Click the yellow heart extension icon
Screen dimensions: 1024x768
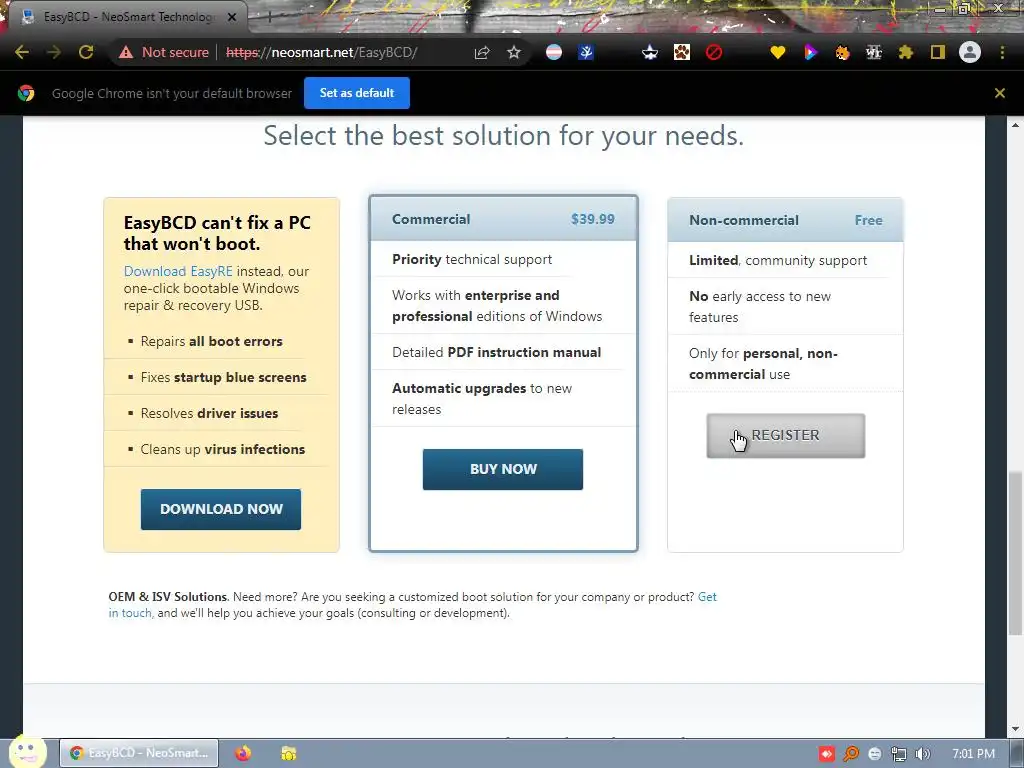(777, 52)
